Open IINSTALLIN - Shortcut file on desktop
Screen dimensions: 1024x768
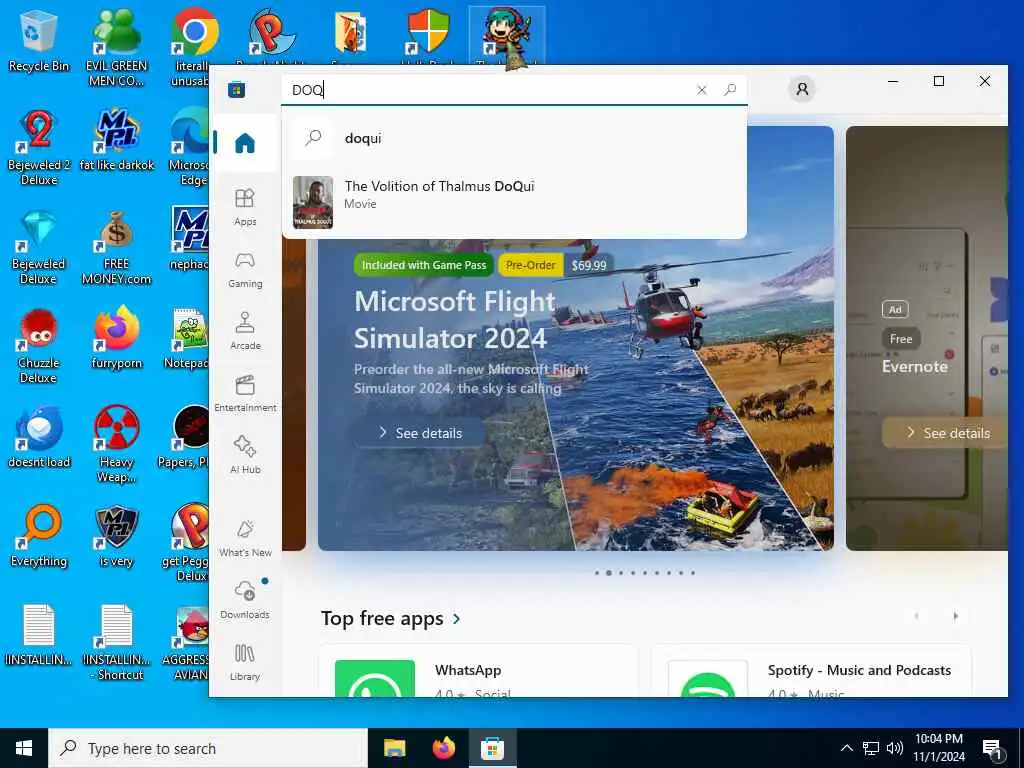click(116, 643)
